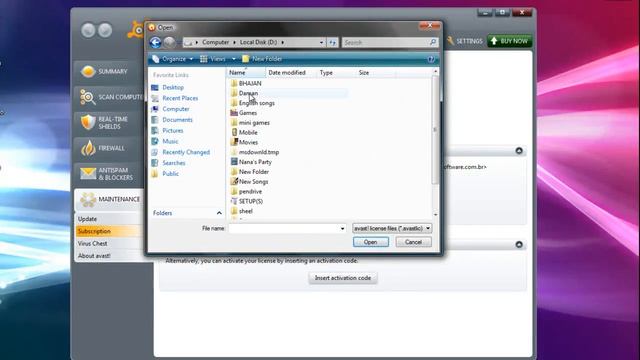This screenshot has height=360, width=640.
Task: Select Subscription under Maintenance in avast
Action: click(109, 231)
